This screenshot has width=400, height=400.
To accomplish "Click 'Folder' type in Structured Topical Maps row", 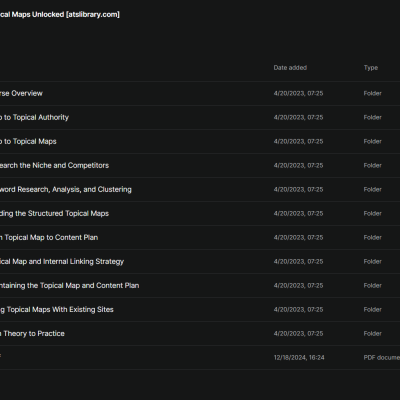I will tap(372, 213).
